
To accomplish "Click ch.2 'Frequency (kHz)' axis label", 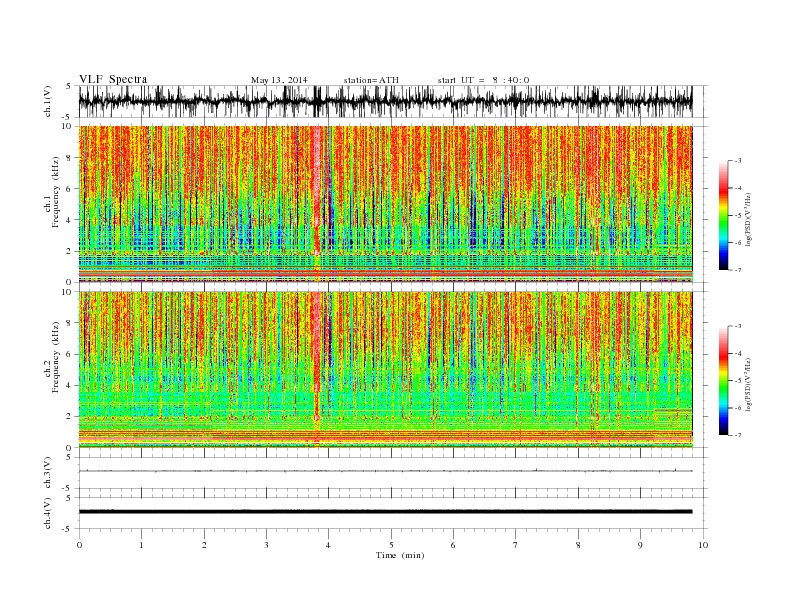I will (55, 357).
